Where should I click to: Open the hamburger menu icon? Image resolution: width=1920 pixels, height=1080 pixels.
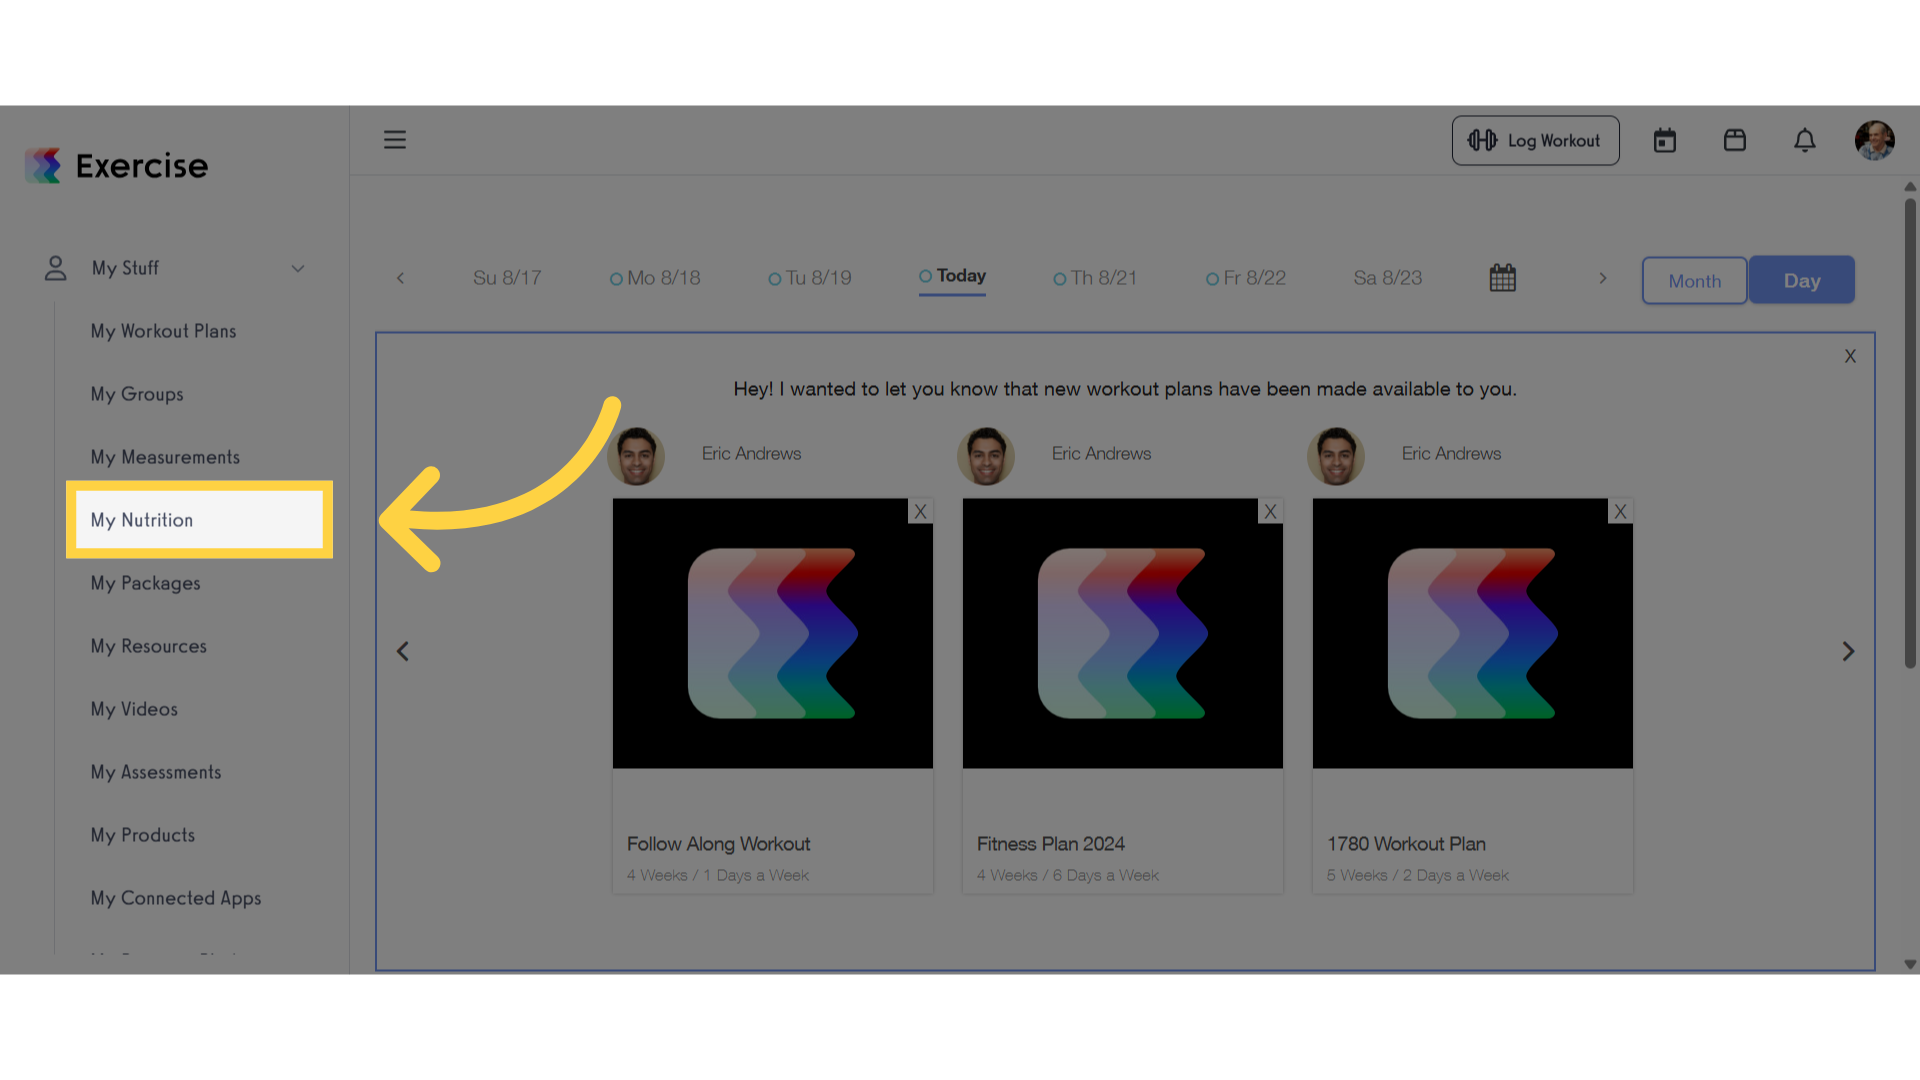point(395,140)
